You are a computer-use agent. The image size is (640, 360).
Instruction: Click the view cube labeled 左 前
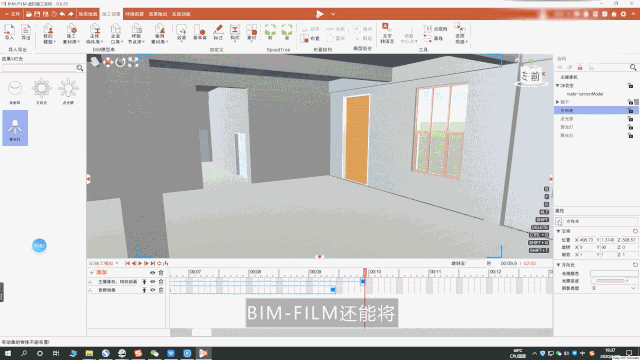click(531, 76)
